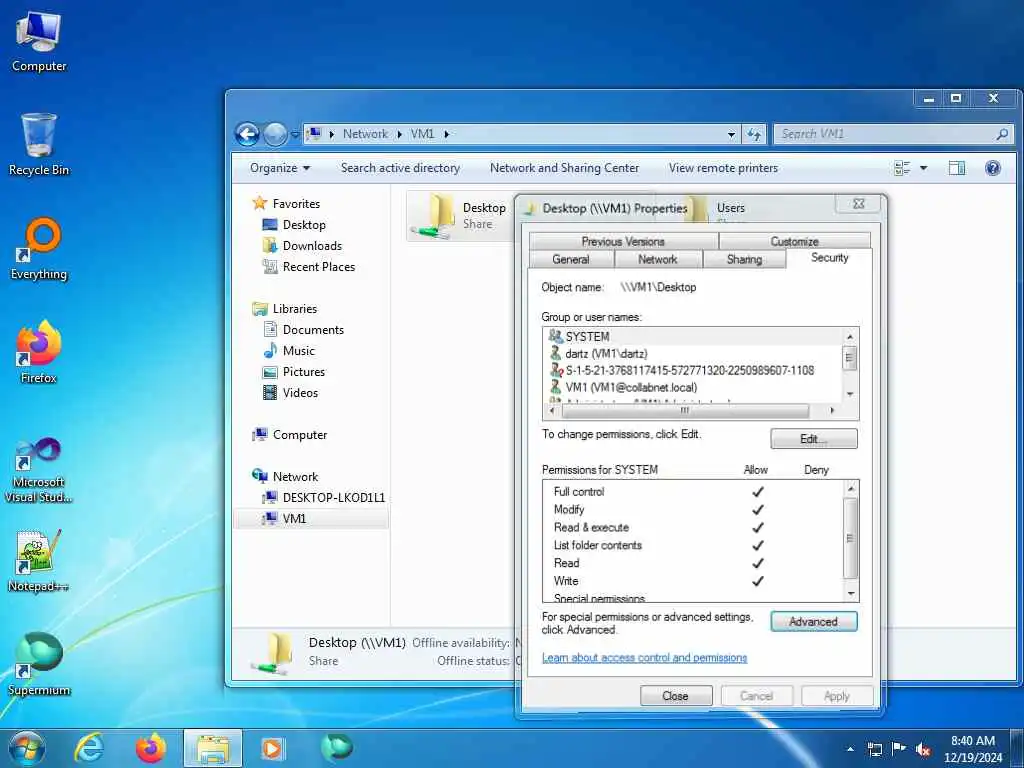Click the permissions list vertical scrollbar
Image resolution: width=1024 pixels, height=768 pixels.
coord(850,541)
